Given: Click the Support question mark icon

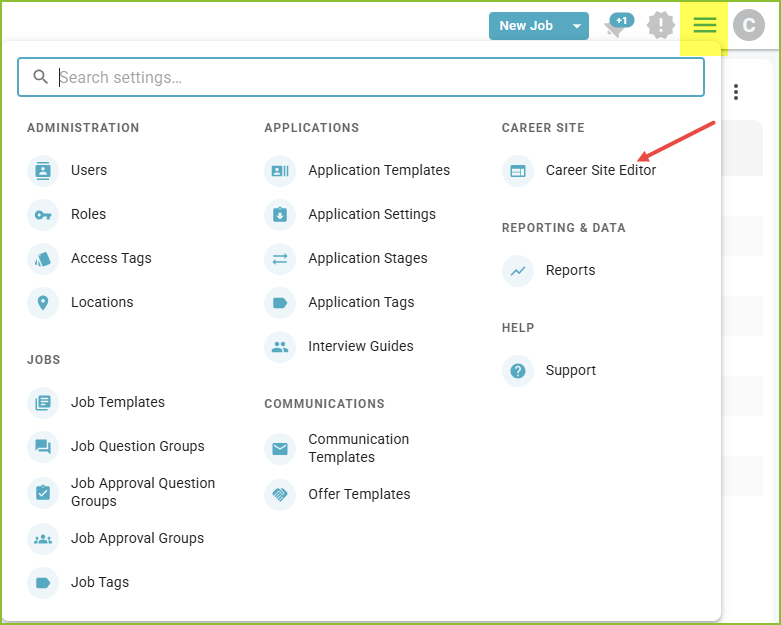Looking at the screenshot, I should 518,371.
